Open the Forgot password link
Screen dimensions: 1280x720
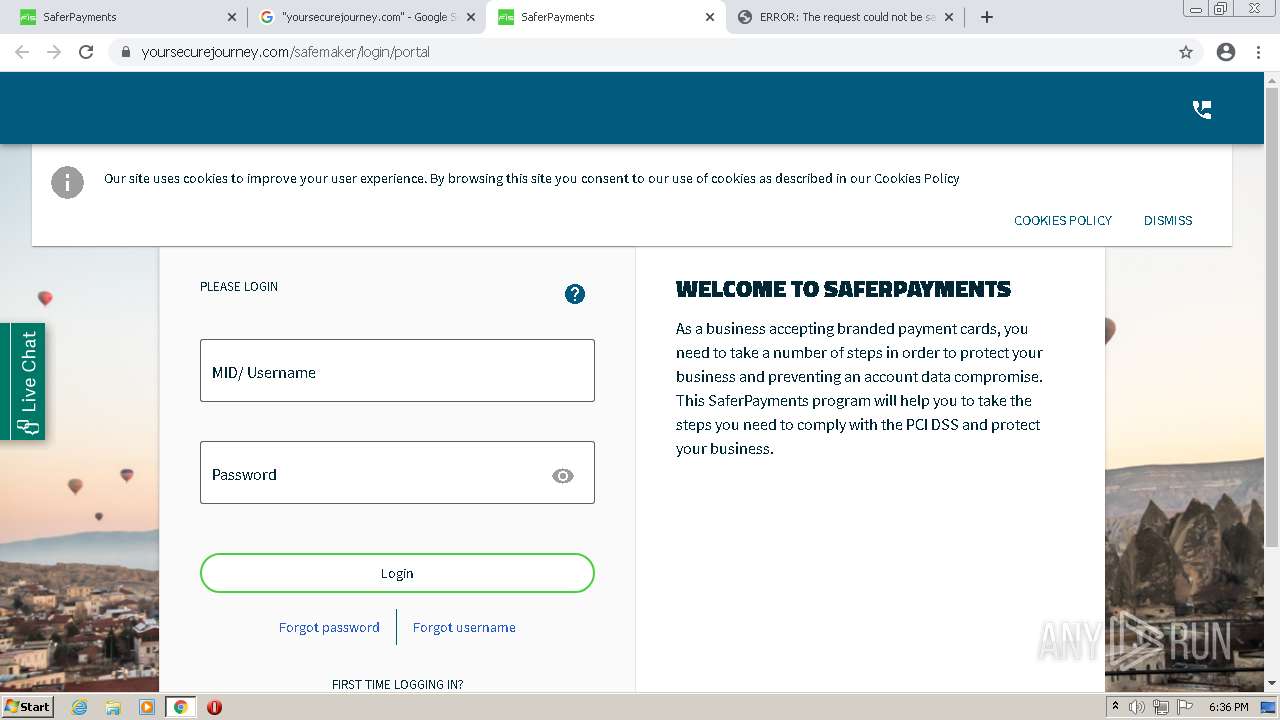coord(329,628)
